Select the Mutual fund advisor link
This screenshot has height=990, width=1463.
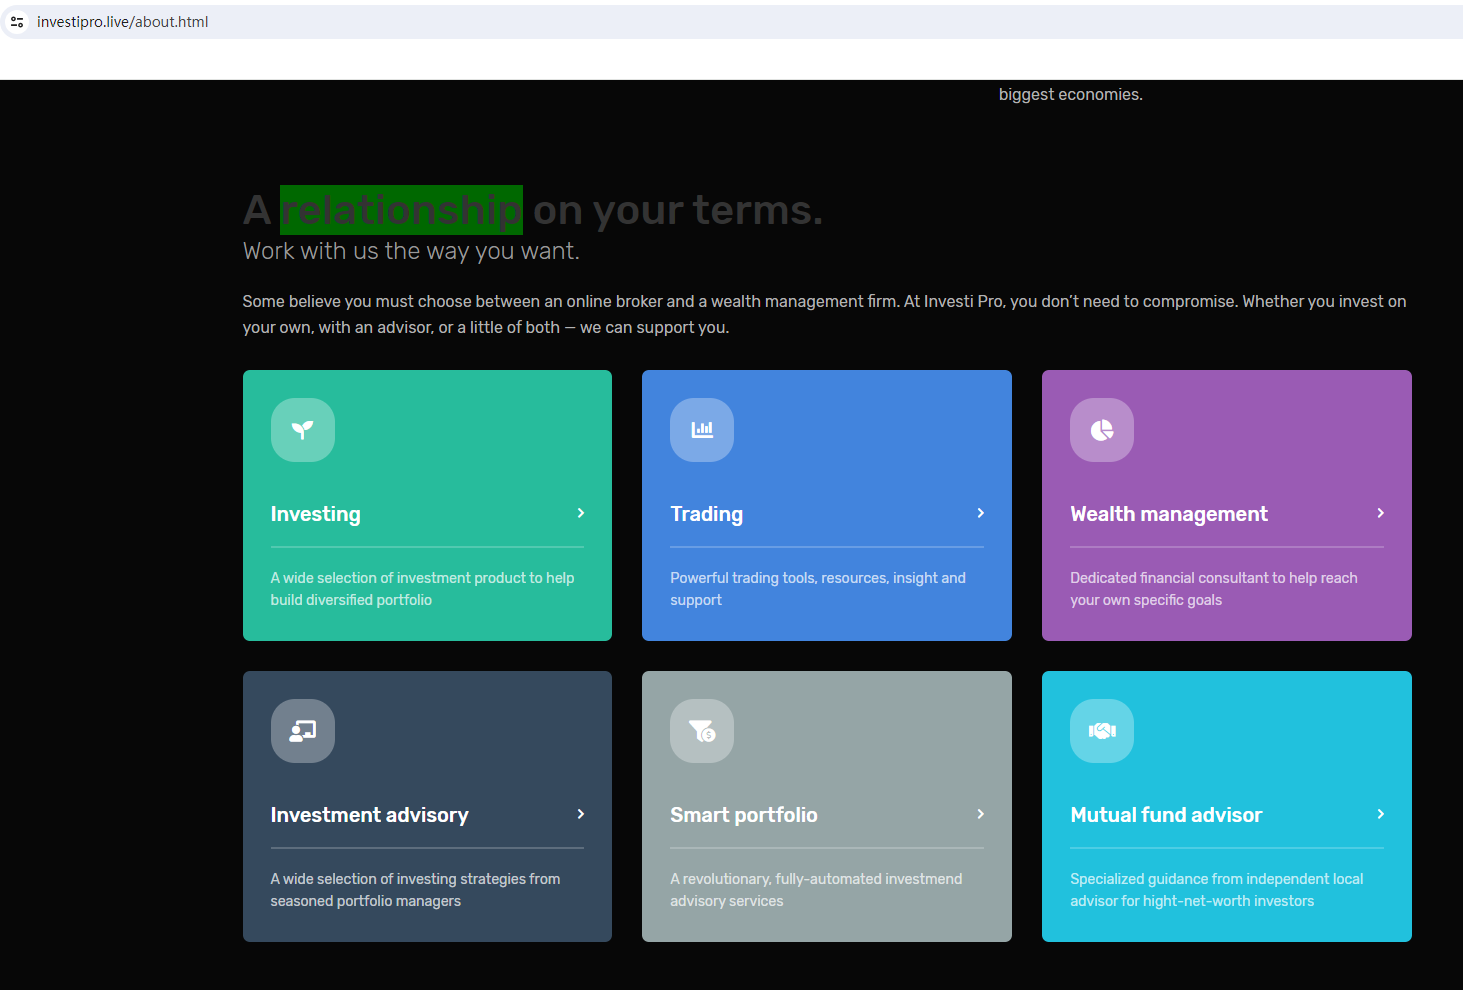[x=1166, y=815]
